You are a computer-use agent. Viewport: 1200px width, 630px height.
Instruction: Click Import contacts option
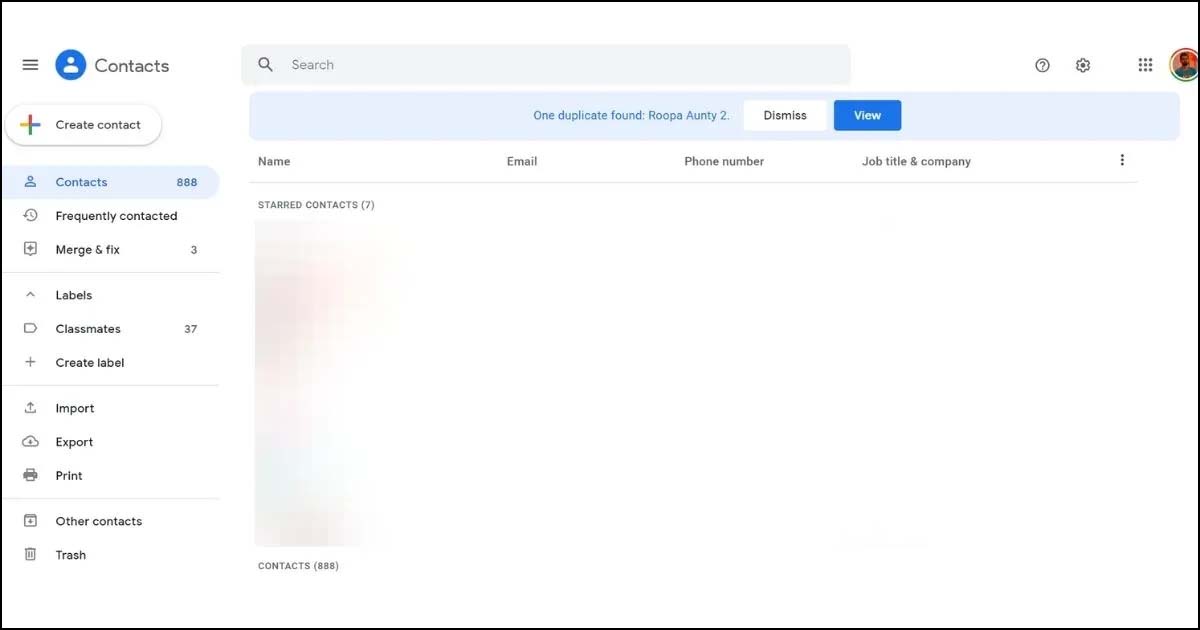click(110, 408)
